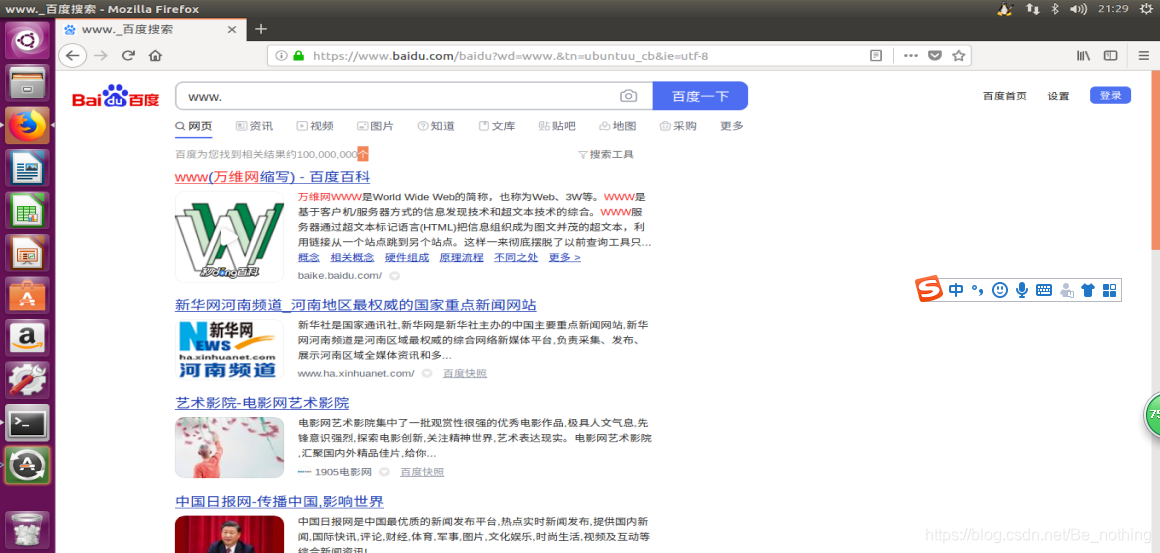Open 百度快照 for 1905电影网 result
This screenshot has height=553, width=1160.
(x=422, y=472)
